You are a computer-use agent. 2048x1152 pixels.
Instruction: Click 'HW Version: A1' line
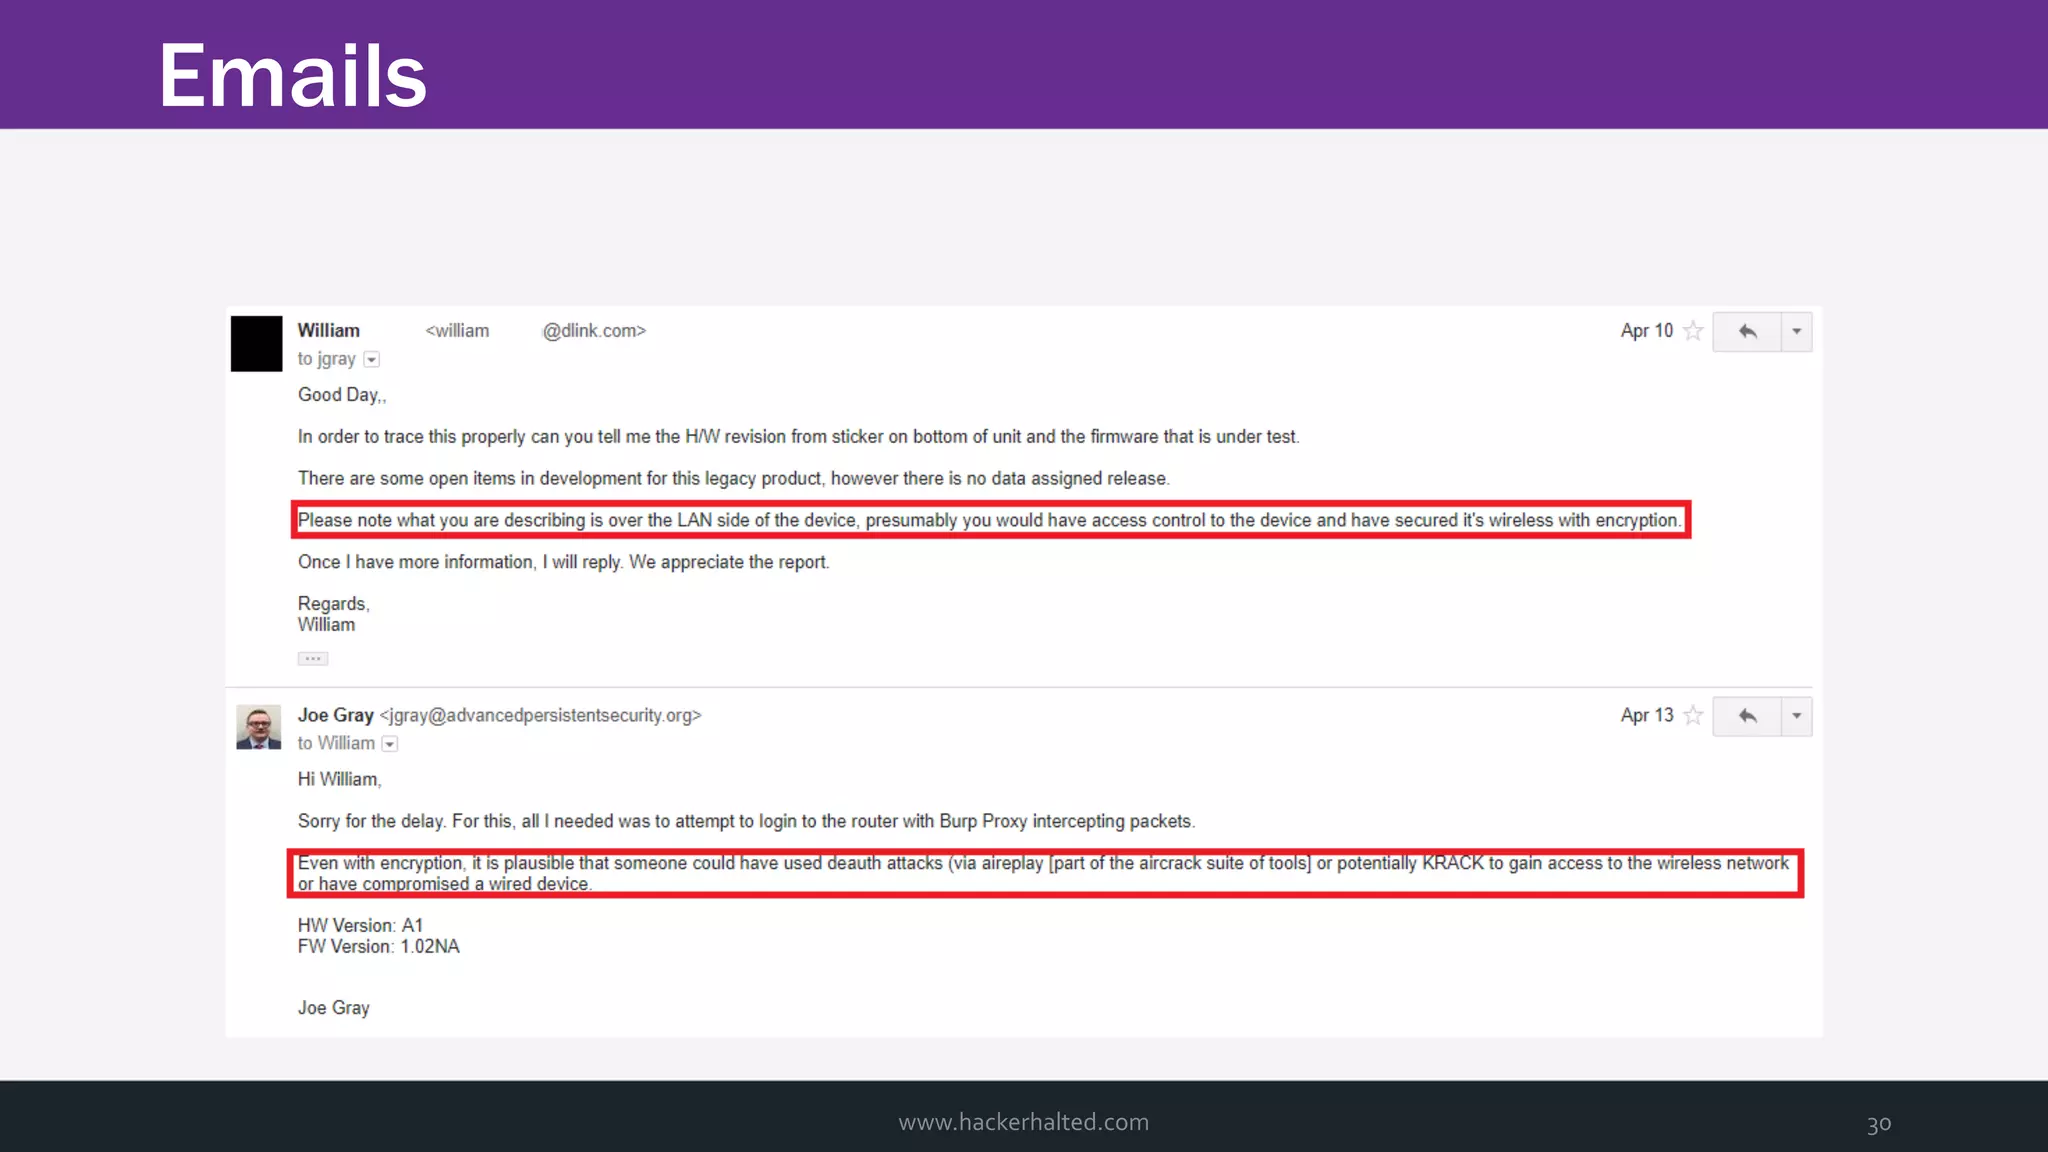(x=361, y=925)
